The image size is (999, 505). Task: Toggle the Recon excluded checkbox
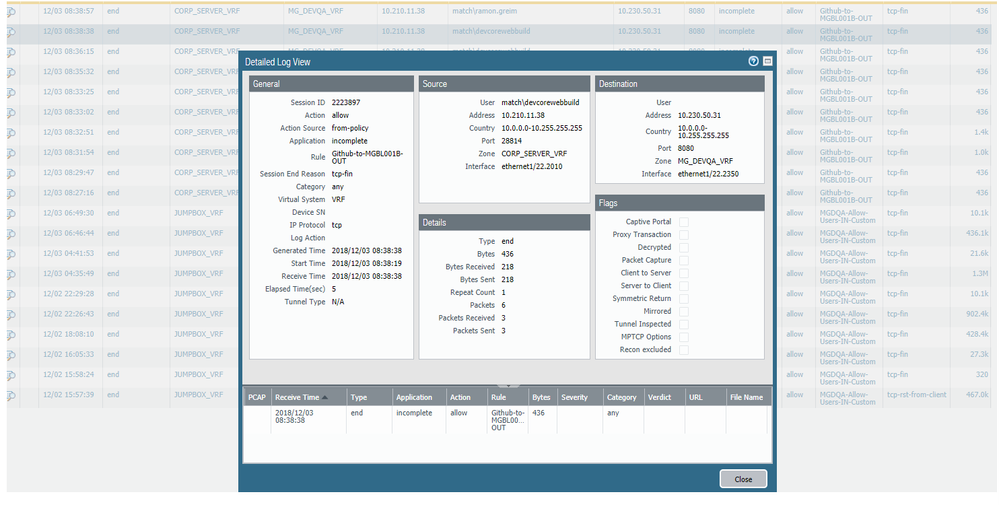[684, 350]
